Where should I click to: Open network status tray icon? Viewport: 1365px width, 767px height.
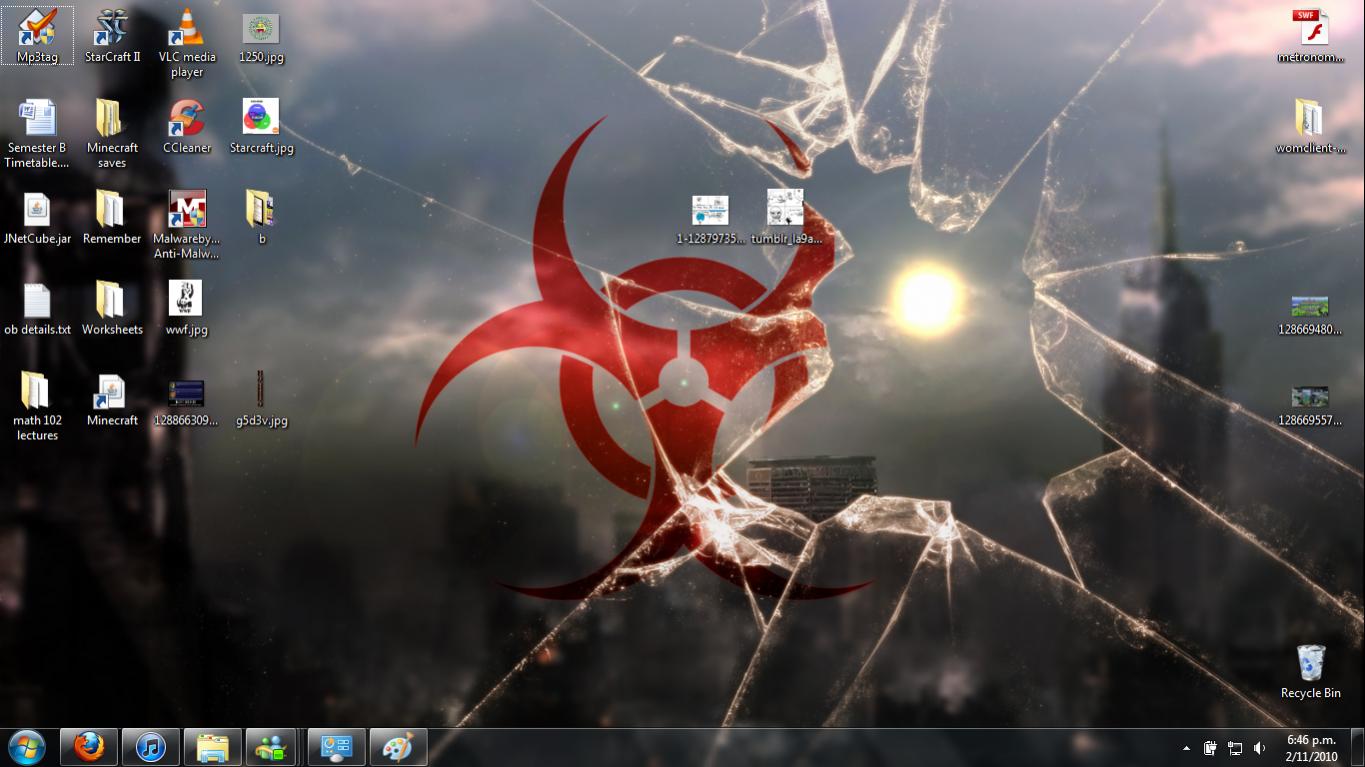(x=1235, y=748)
